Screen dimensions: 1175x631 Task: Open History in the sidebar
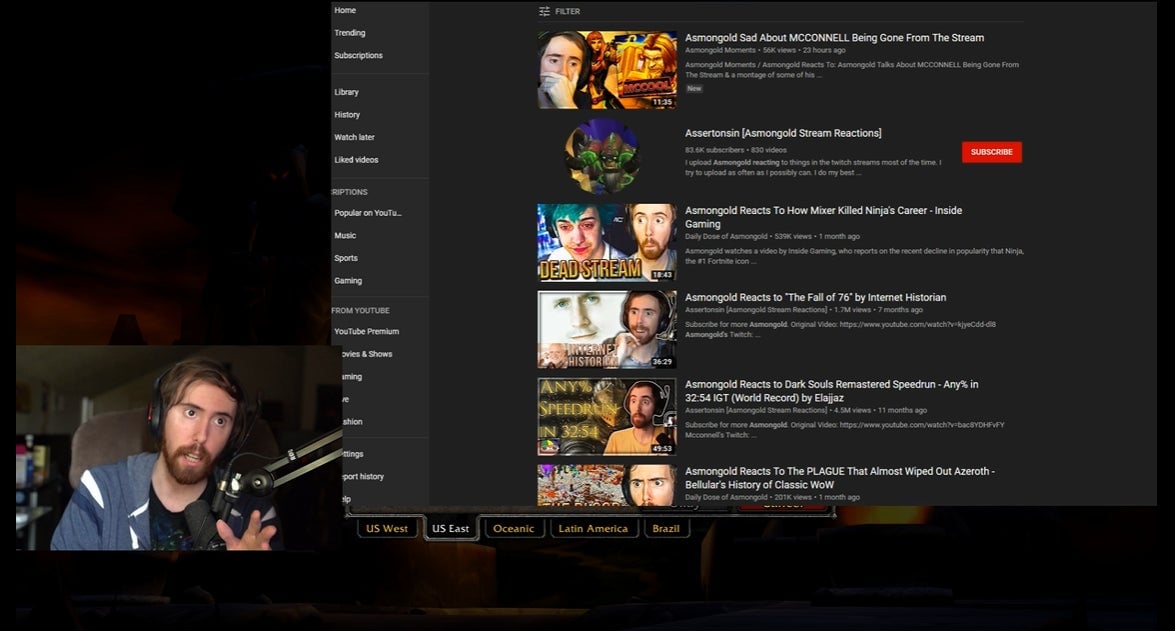tap(347, 115)
